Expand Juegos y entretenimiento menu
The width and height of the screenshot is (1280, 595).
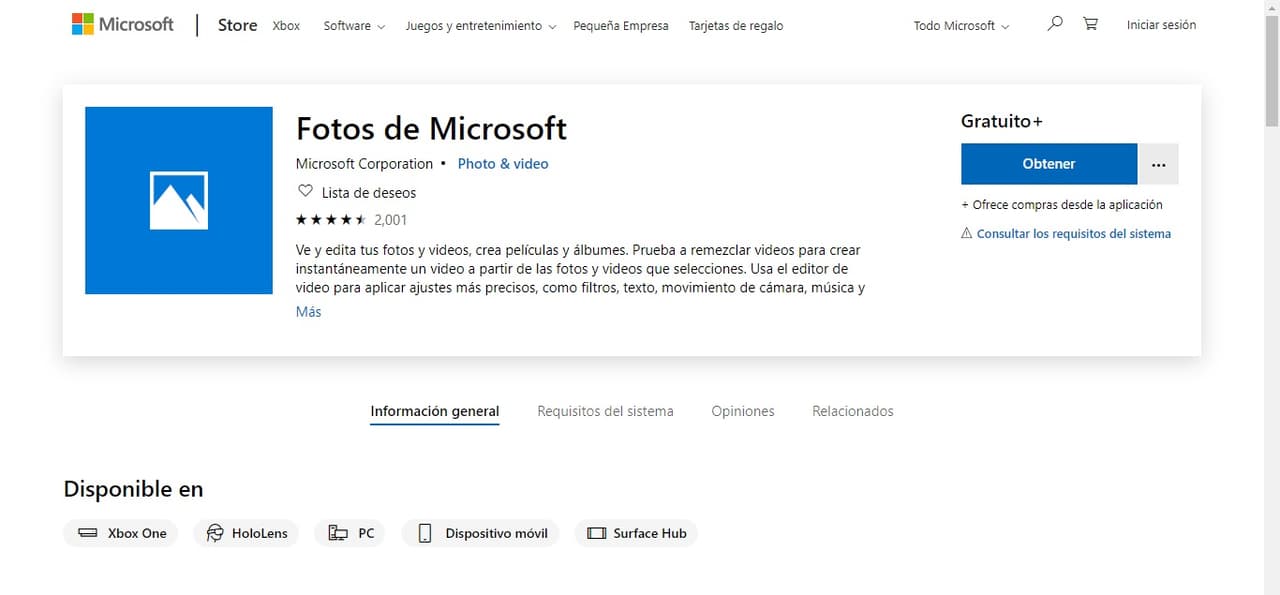point(474,25)
